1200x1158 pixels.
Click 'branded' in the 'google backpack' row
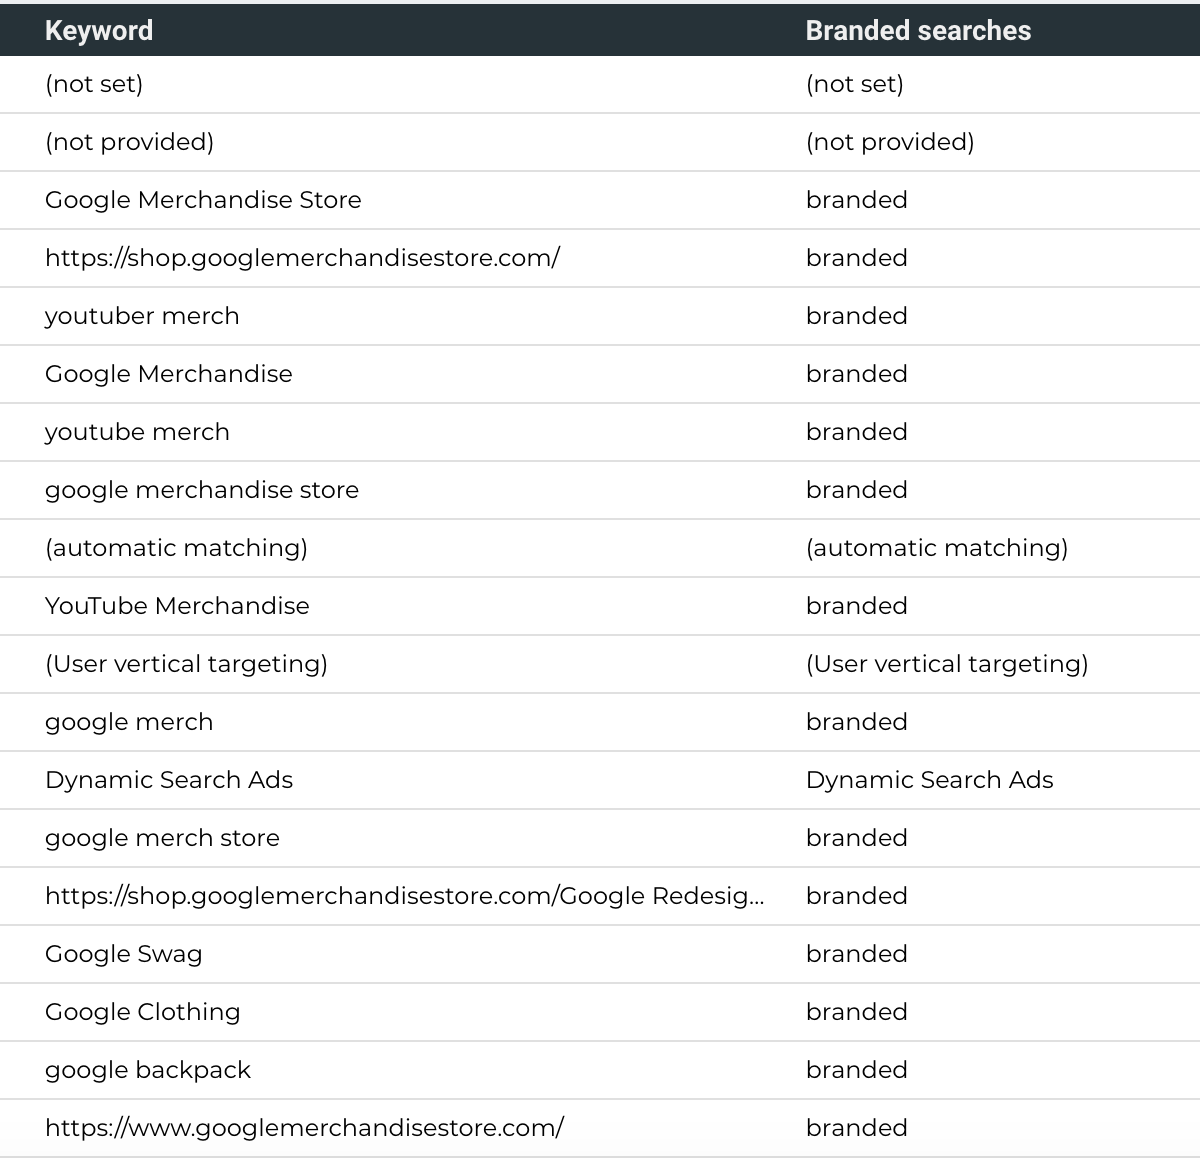coord(857,1070)
